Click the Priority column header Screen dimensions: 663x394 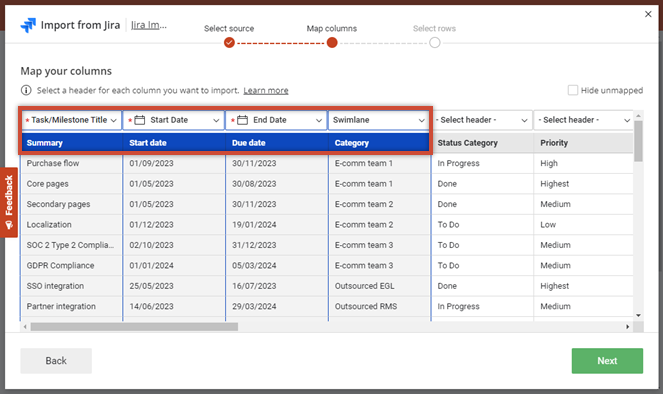[584, 143]
